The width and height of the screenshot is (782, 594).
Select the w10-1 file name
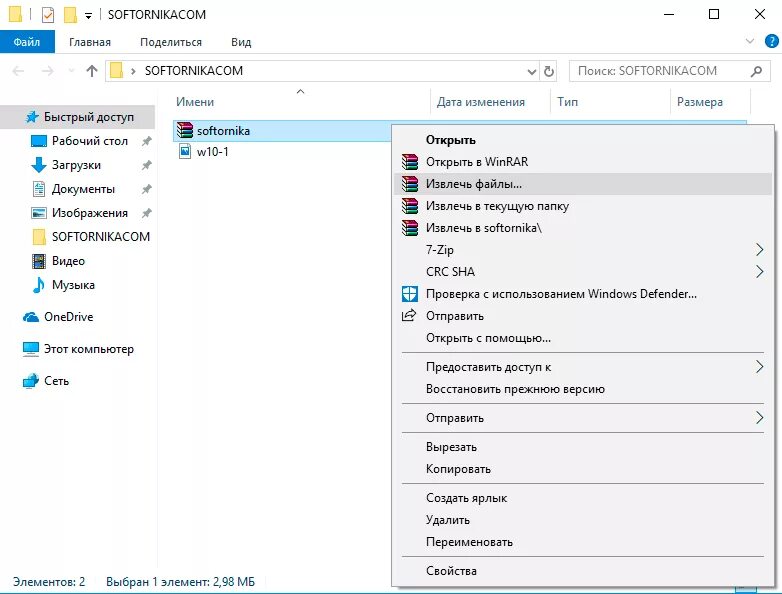coord(213,152)
